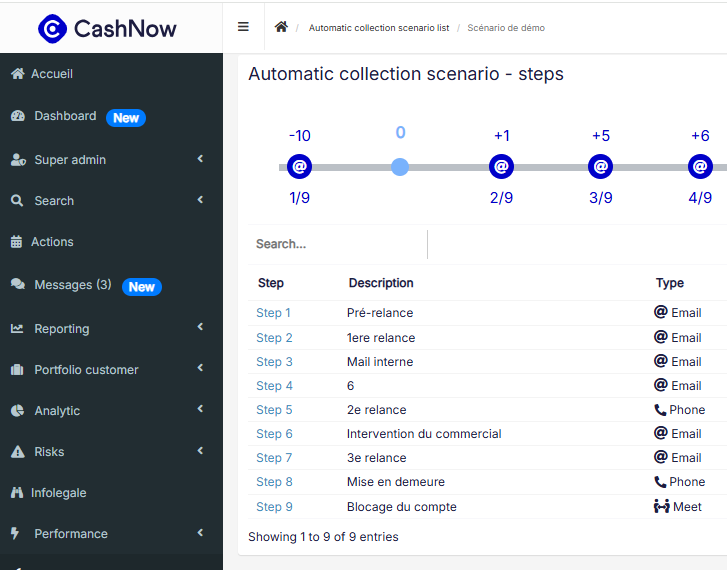Expand the Super admin submenu
The width and height of the screenshot is (727, 570).
200,159
